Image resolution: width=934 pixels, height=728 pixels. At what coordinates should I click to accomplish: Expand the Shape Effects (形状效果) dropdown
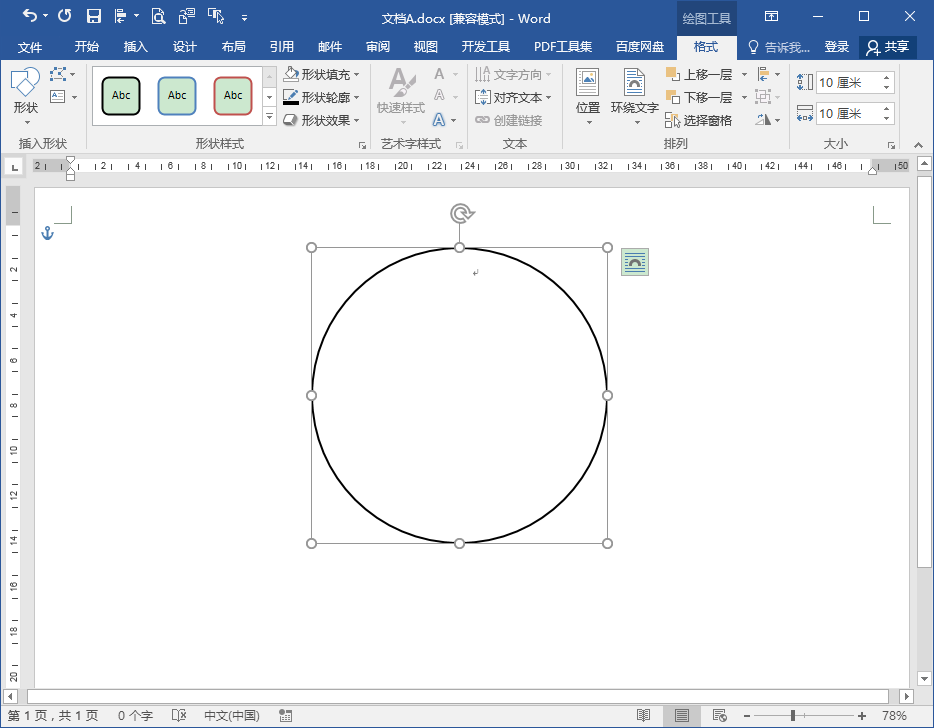357,120
